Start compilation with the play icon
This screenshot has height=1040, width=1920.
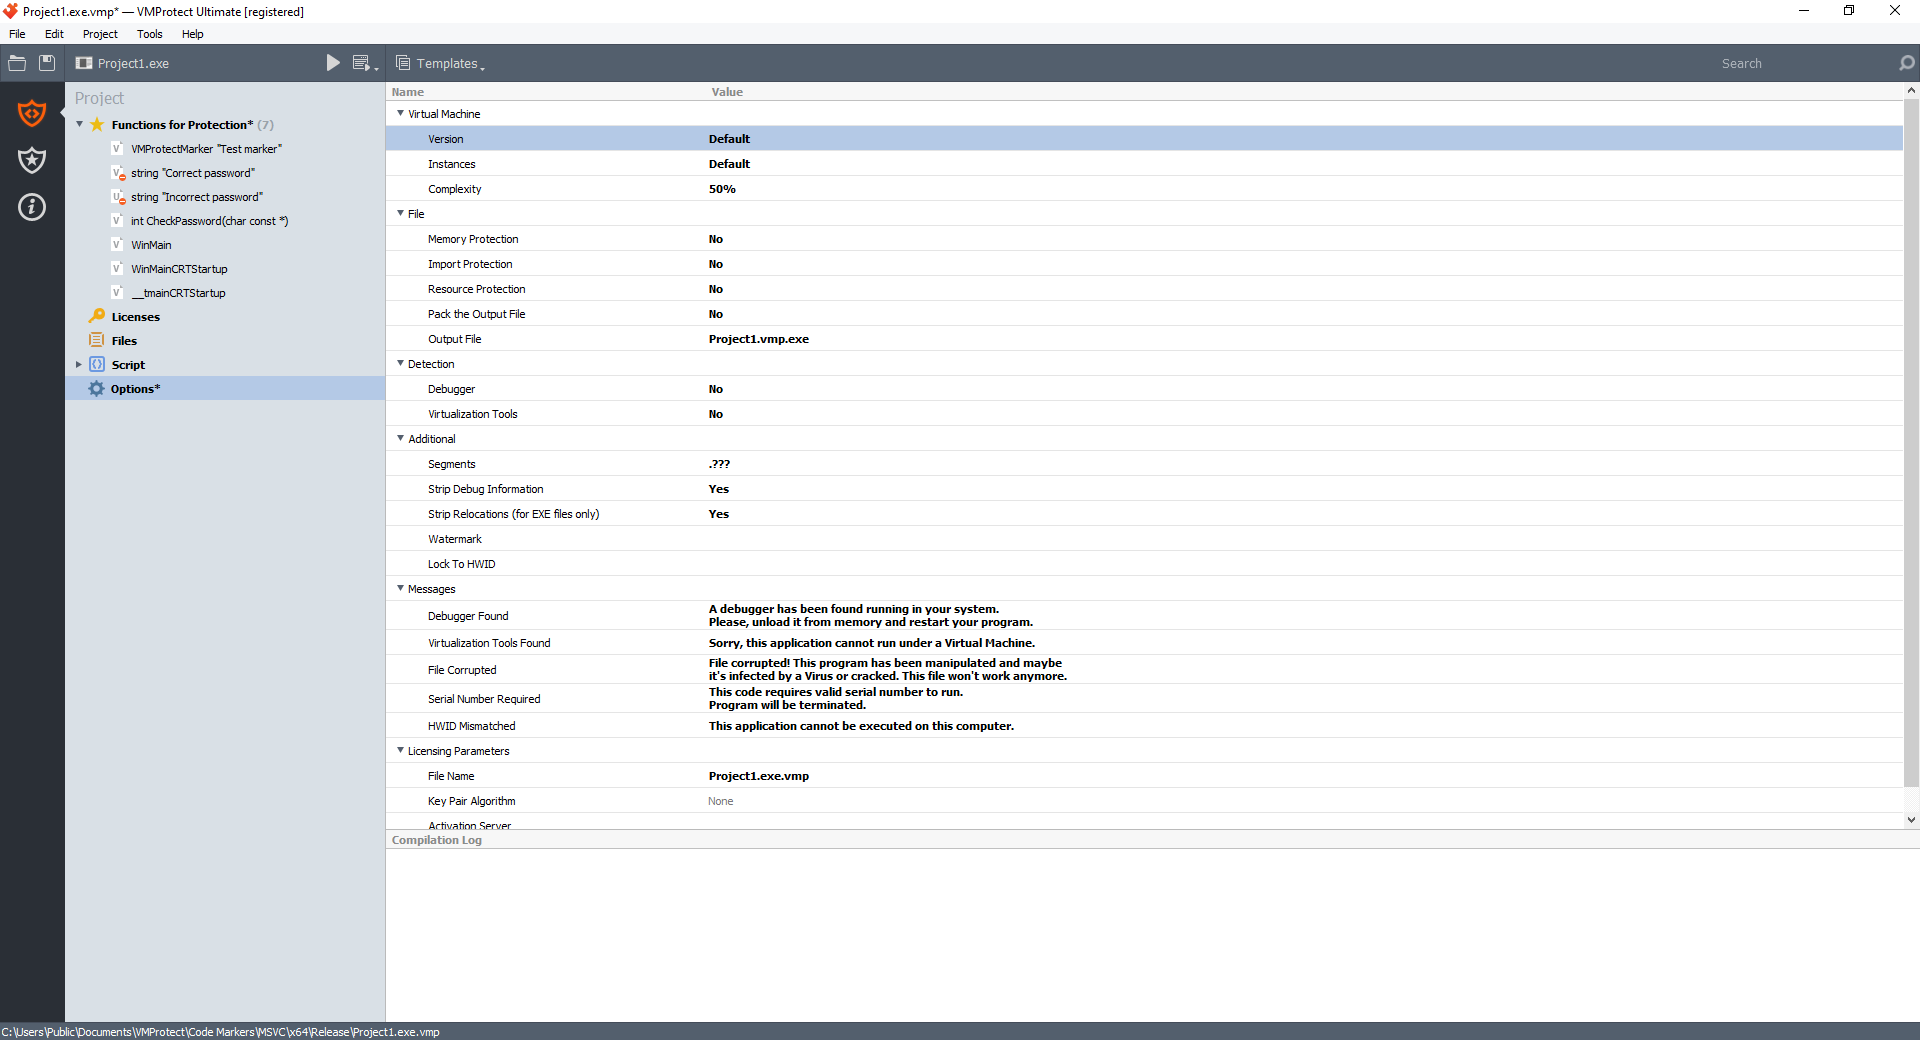click(333, 63)
